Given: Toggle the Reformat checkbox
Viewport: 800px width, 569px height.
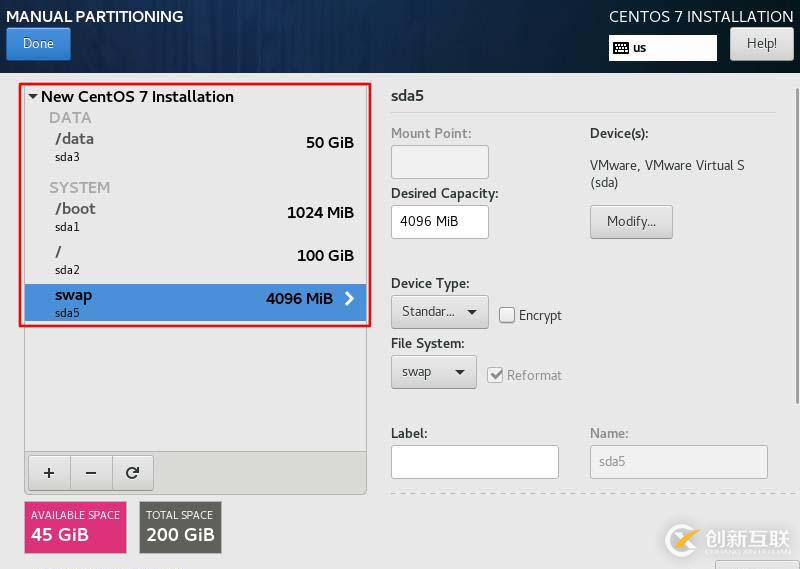Looking at the screenshot, I should tap(495, 375).
